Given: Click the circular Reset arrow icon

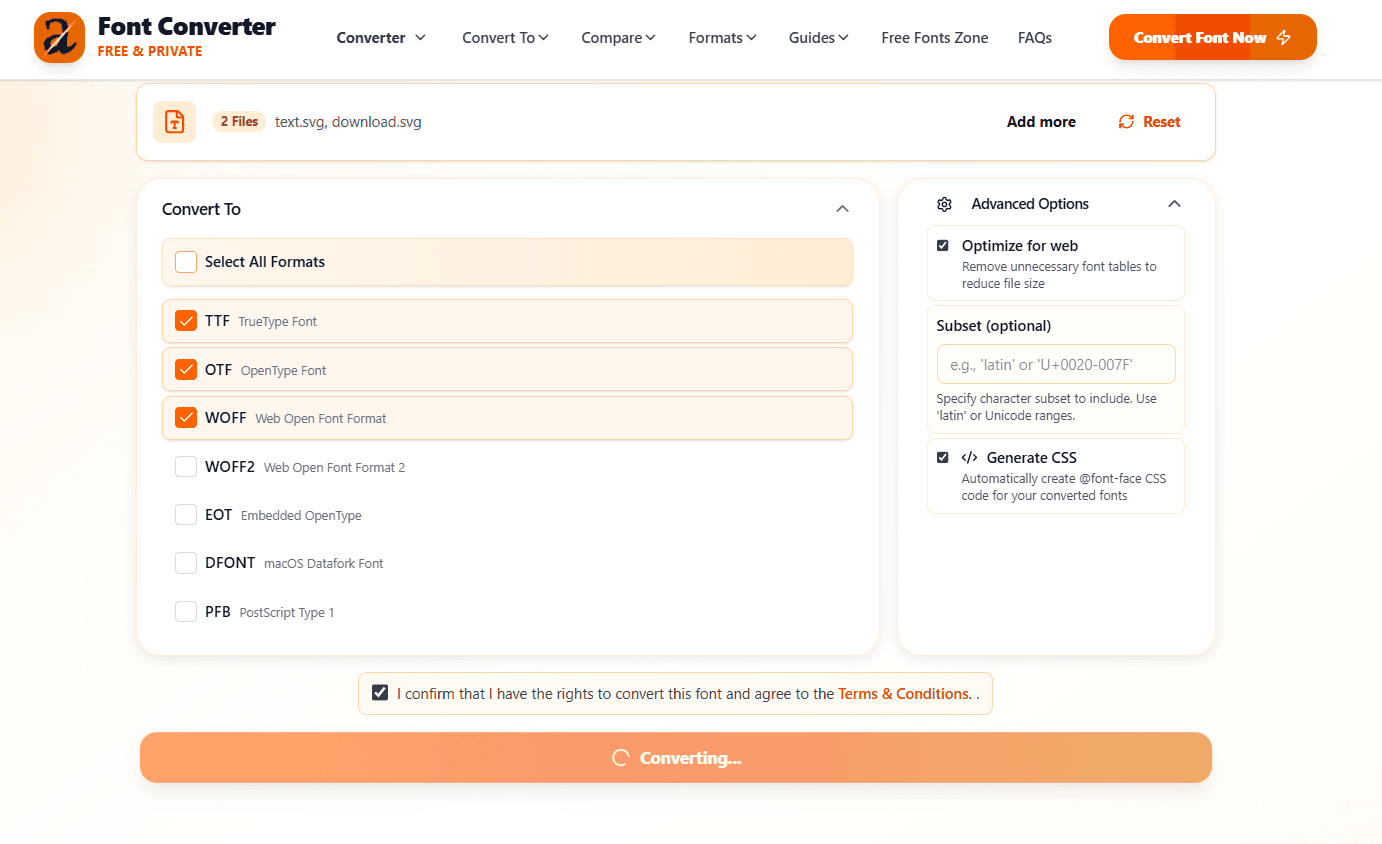Looking at the screenshot, I should click(x=1124, y=121).
